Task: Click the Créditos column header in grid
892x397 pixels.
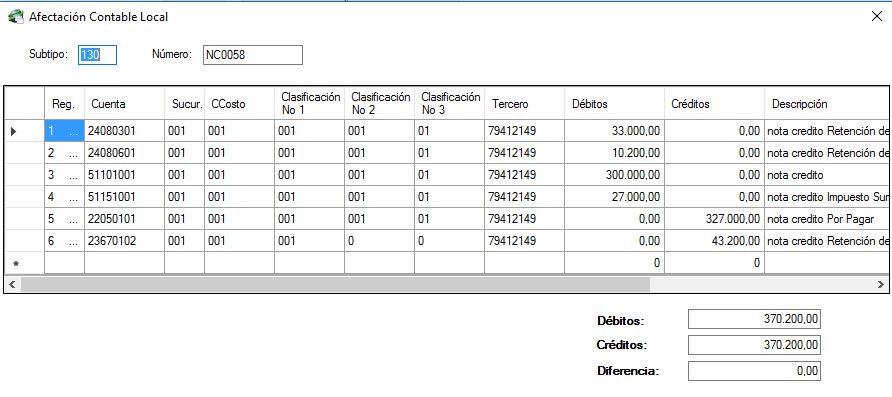Action: click(x=715, y=104)
